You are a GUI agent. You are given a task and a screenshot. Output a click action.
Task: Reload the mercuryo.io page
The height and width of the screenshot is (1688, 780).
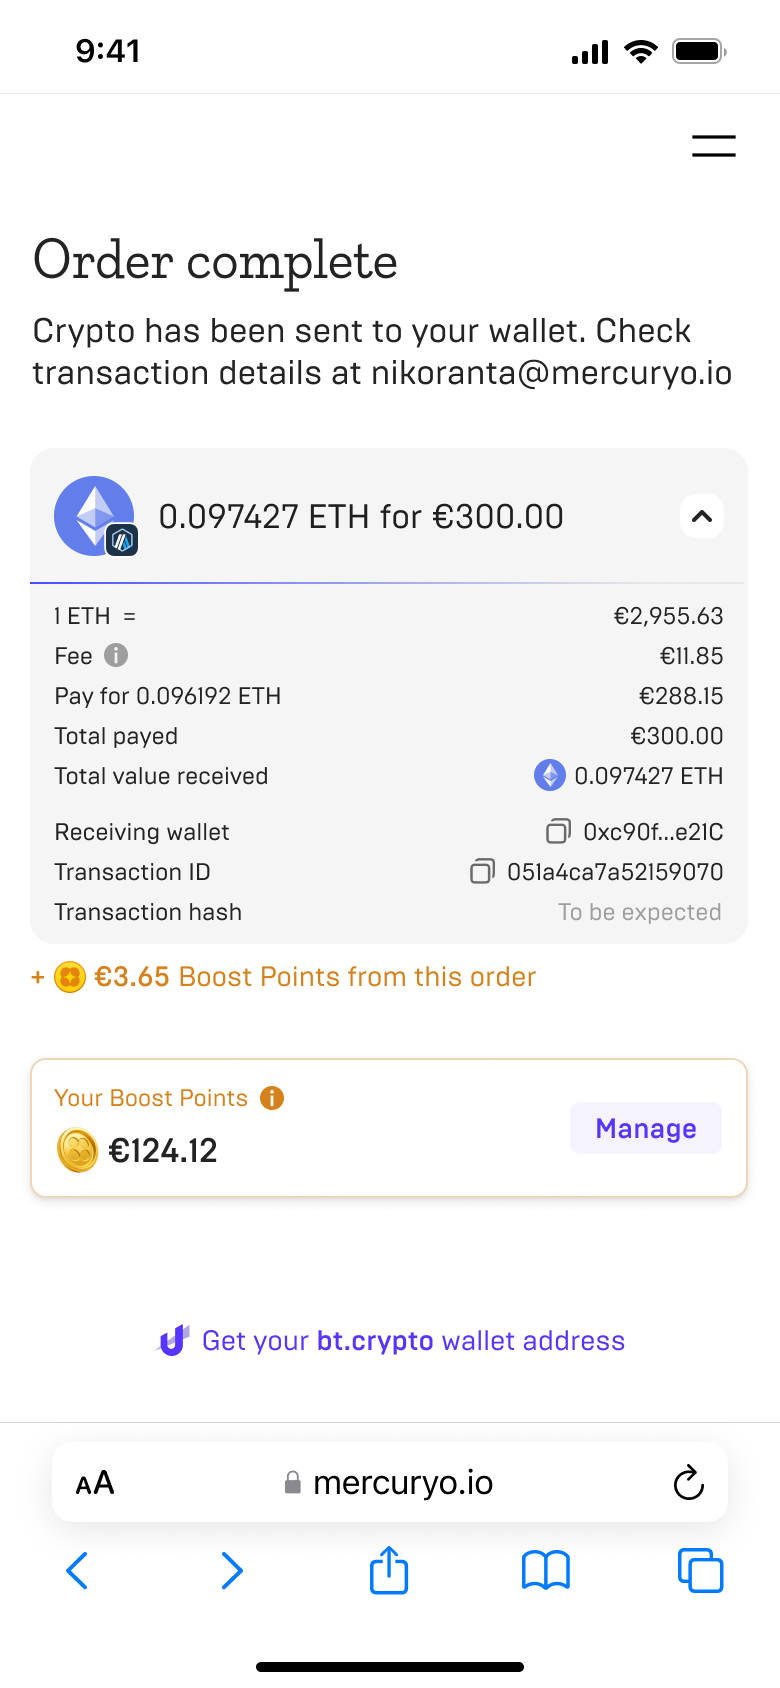688,1483
